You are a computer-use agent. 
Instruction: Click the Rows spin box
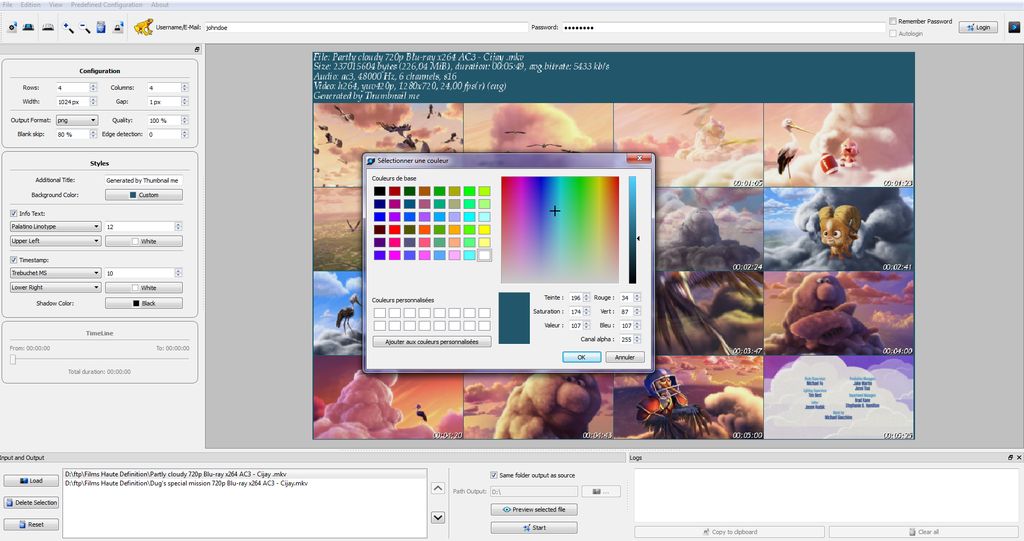pyautogui.click(x=76, y=88)
